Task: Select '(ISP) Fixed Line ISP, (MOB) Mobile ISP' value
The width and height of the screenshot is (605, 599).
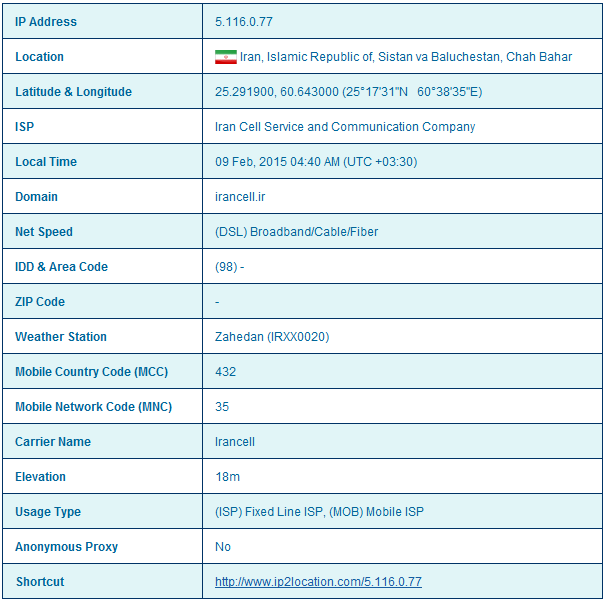Action: click(319, 512)
